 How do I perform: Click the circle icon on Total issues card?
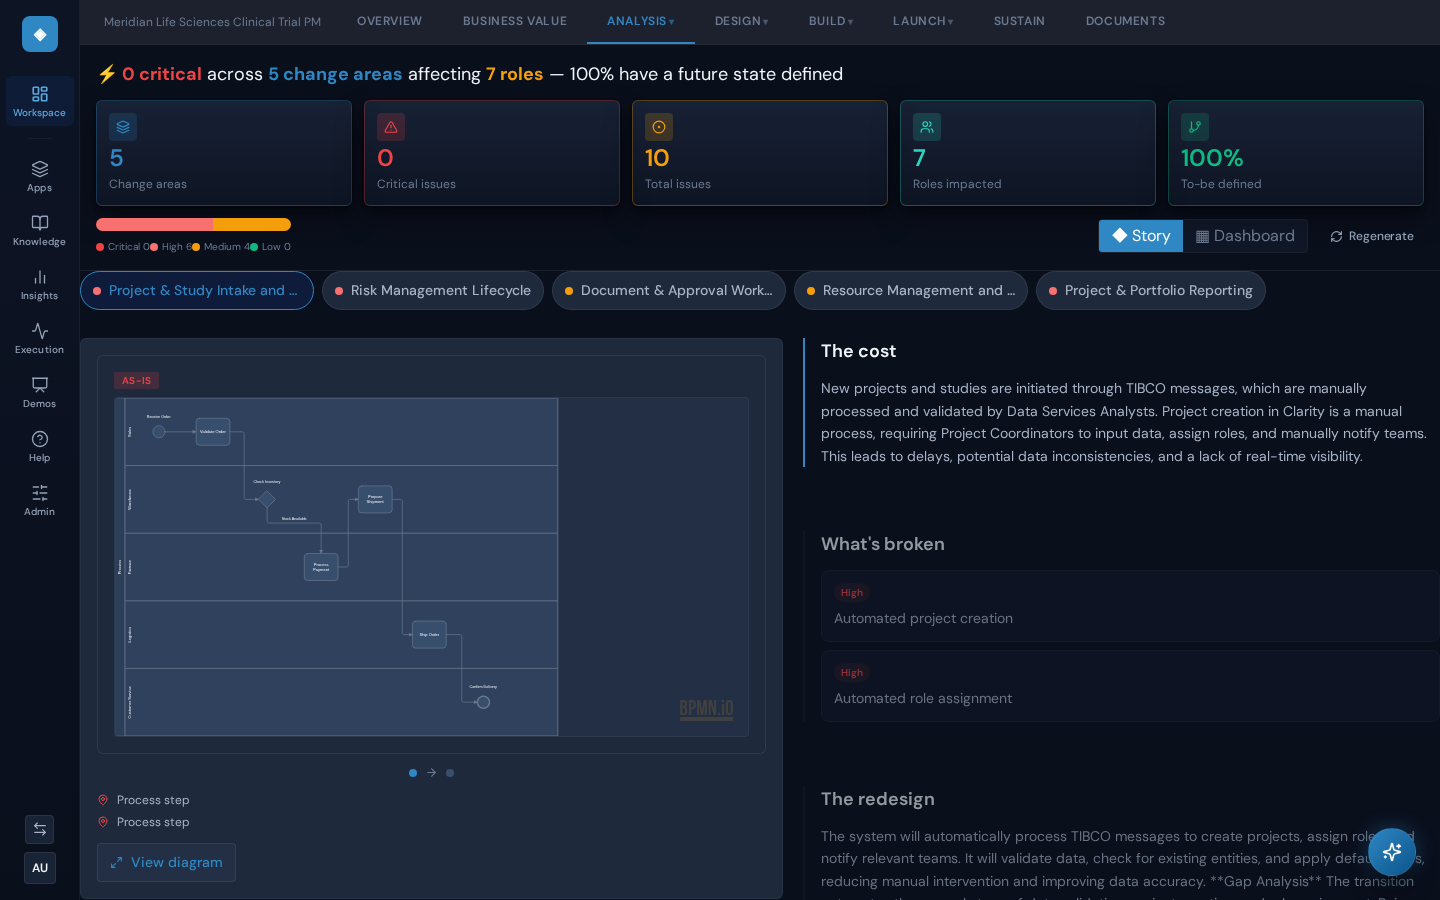coord(659,127)
